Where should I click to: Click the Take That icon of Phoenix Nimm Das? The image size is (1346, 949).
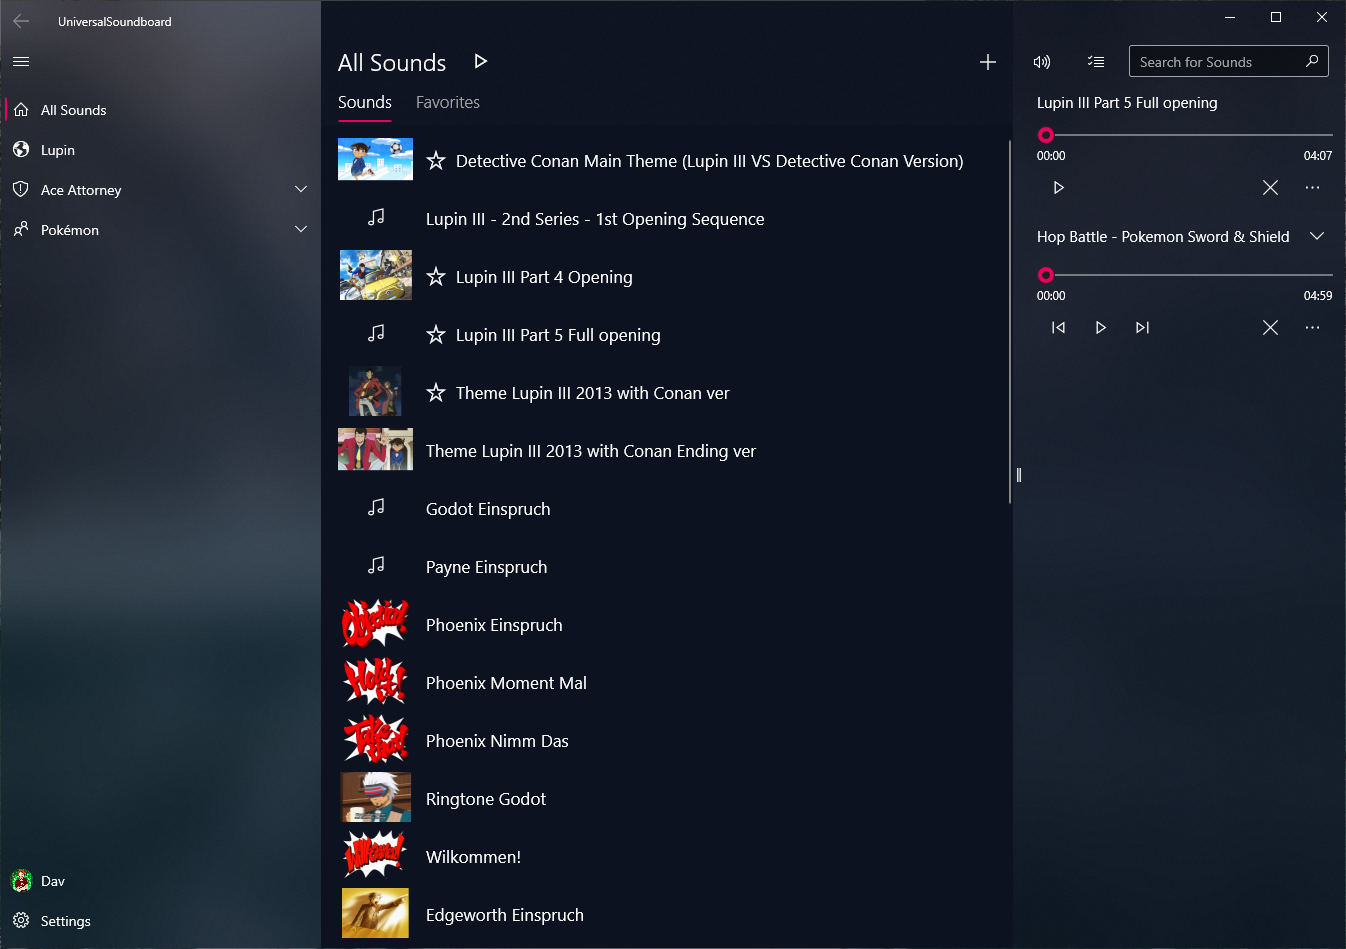(375, 739)
